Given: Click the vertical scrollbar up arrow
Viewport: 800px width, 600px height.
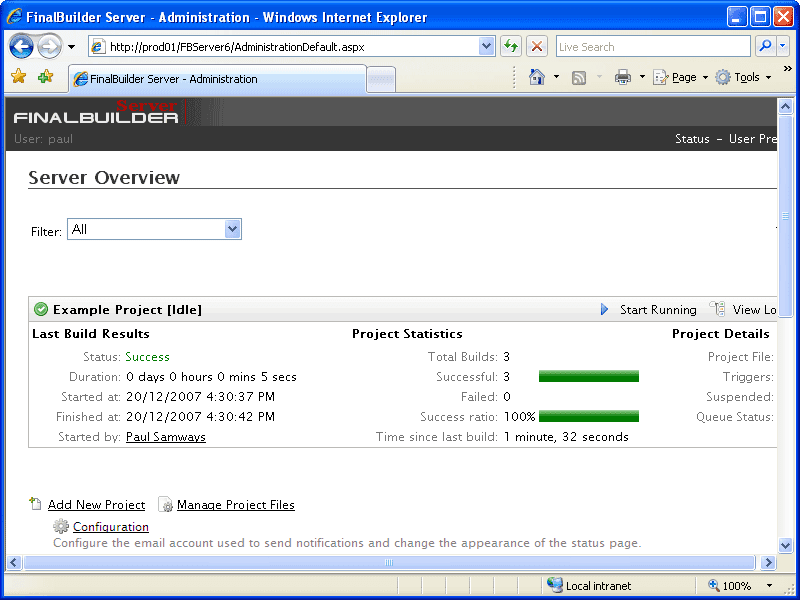Looking at the screenshot, I should [x=785, y=107].
